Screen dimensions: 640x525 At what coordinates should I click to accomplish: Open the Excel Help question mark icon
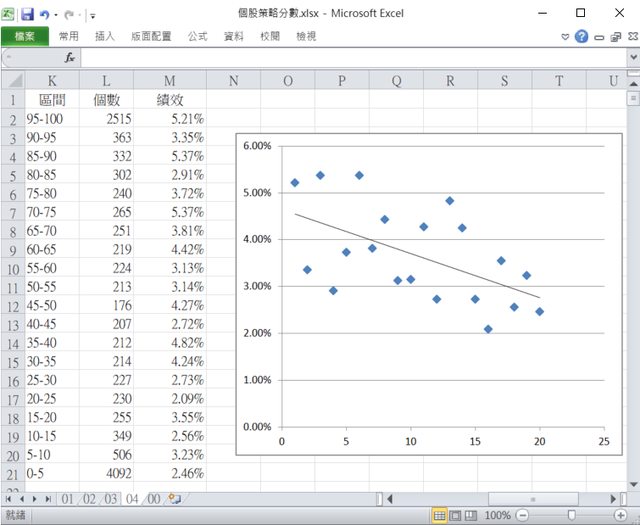(x=581, y=36)
